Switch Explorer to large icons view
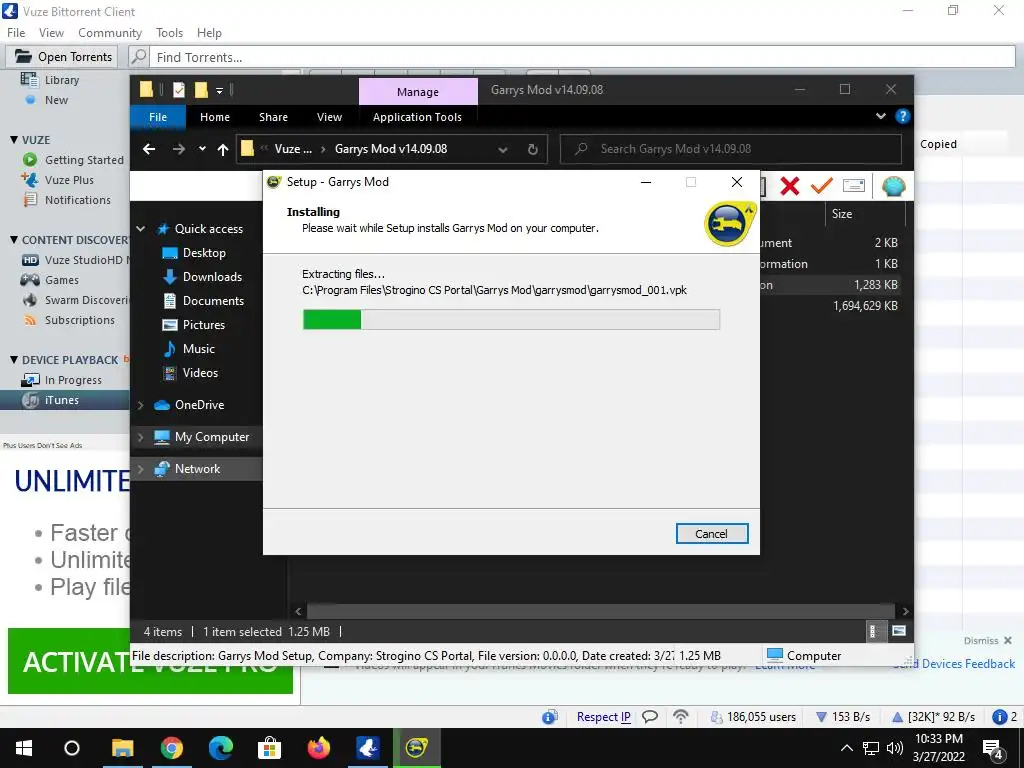 point(899,631)
